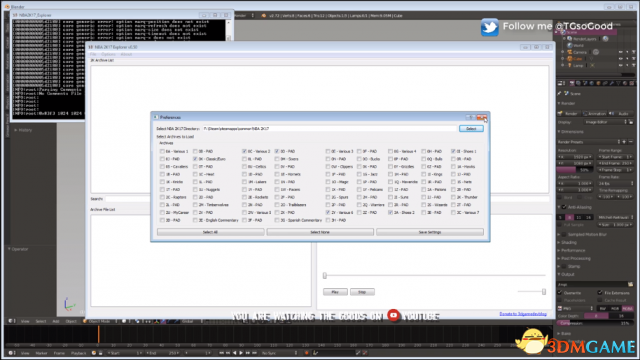Open the Modifiers wrench tab icon
Image resolution: width=640 pixels, height=360 pixels.
pos(612,83)
